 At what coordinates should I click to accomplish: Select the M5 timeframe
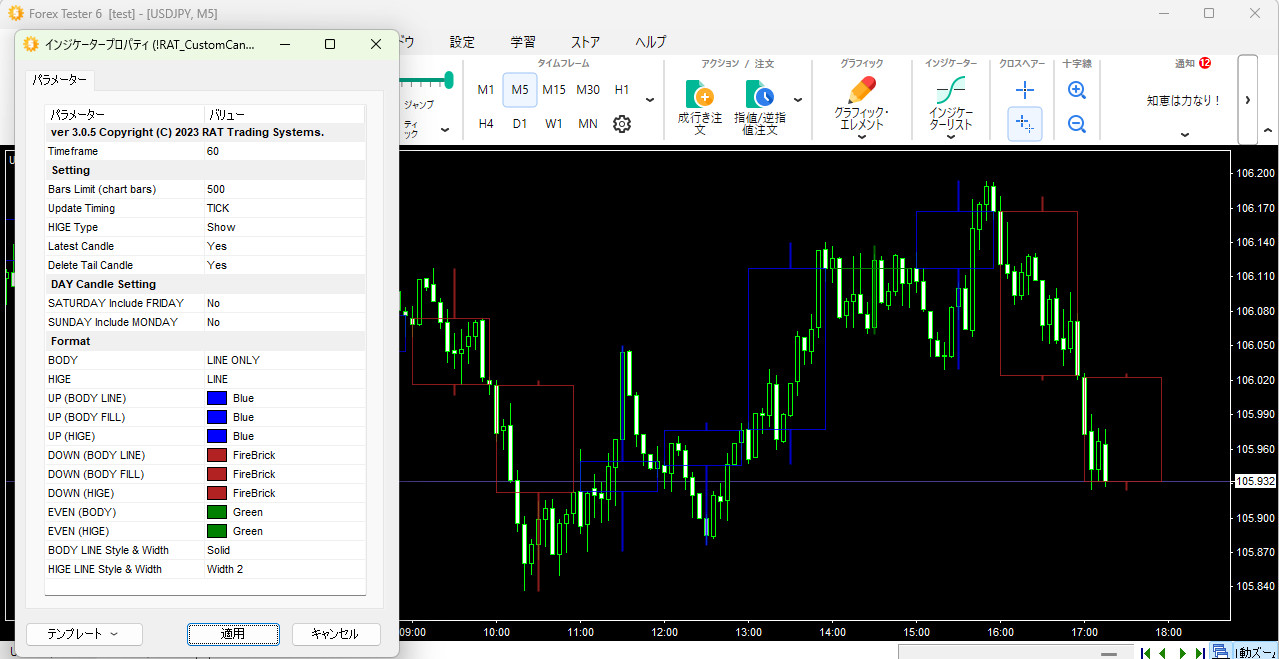tap(520, 90)
